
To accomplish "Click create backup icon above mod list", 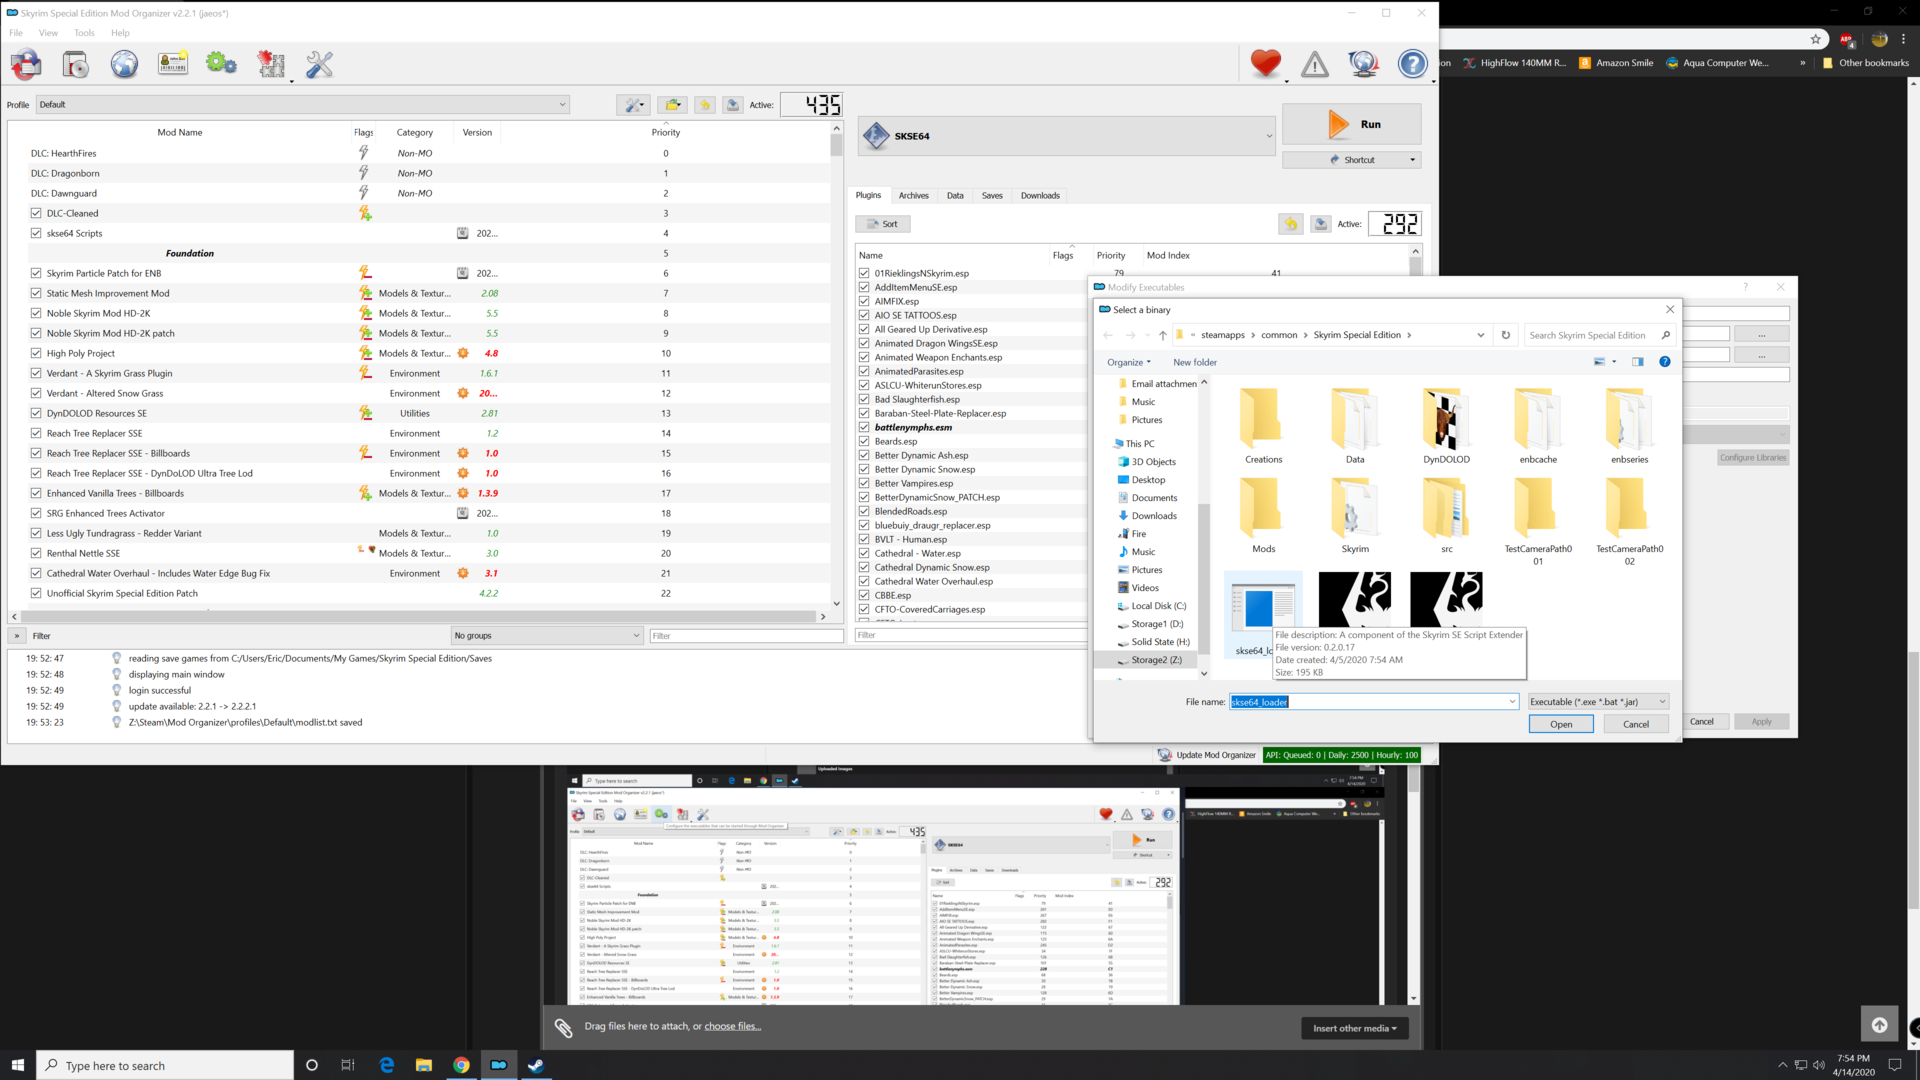I will coord(733,105).
